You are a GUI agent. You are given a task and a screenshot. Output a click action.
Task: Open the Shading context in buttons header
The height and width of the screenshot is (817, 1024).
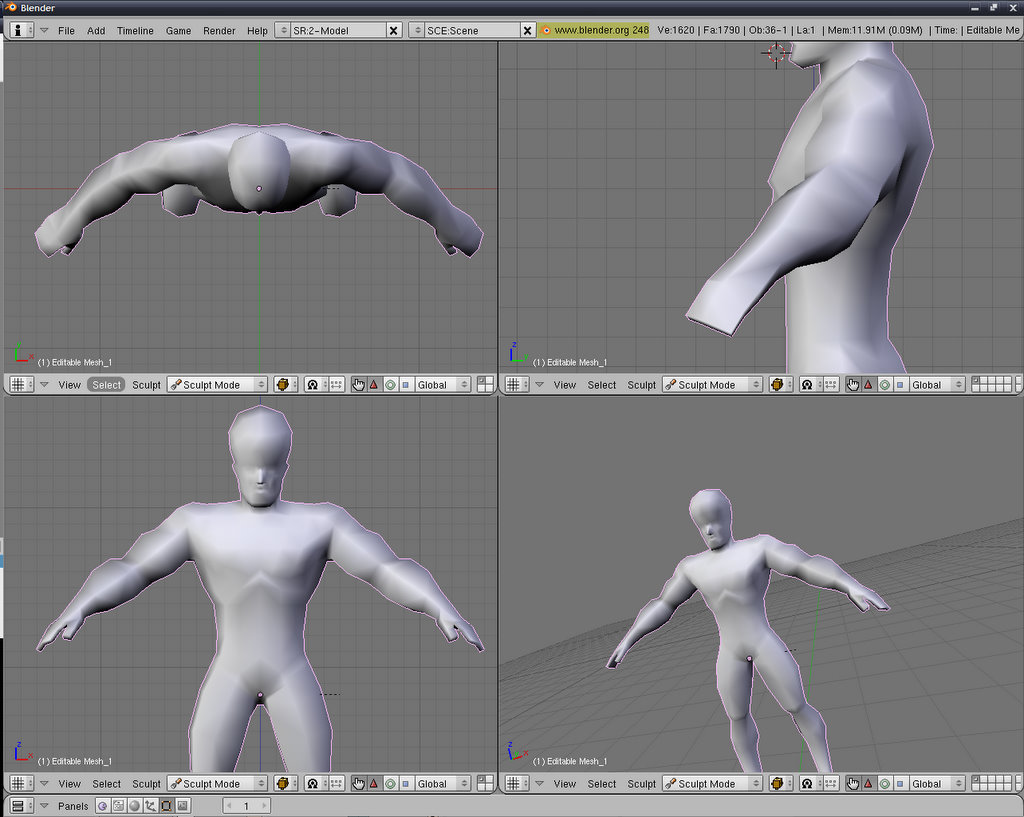click(x=134, y=805)
